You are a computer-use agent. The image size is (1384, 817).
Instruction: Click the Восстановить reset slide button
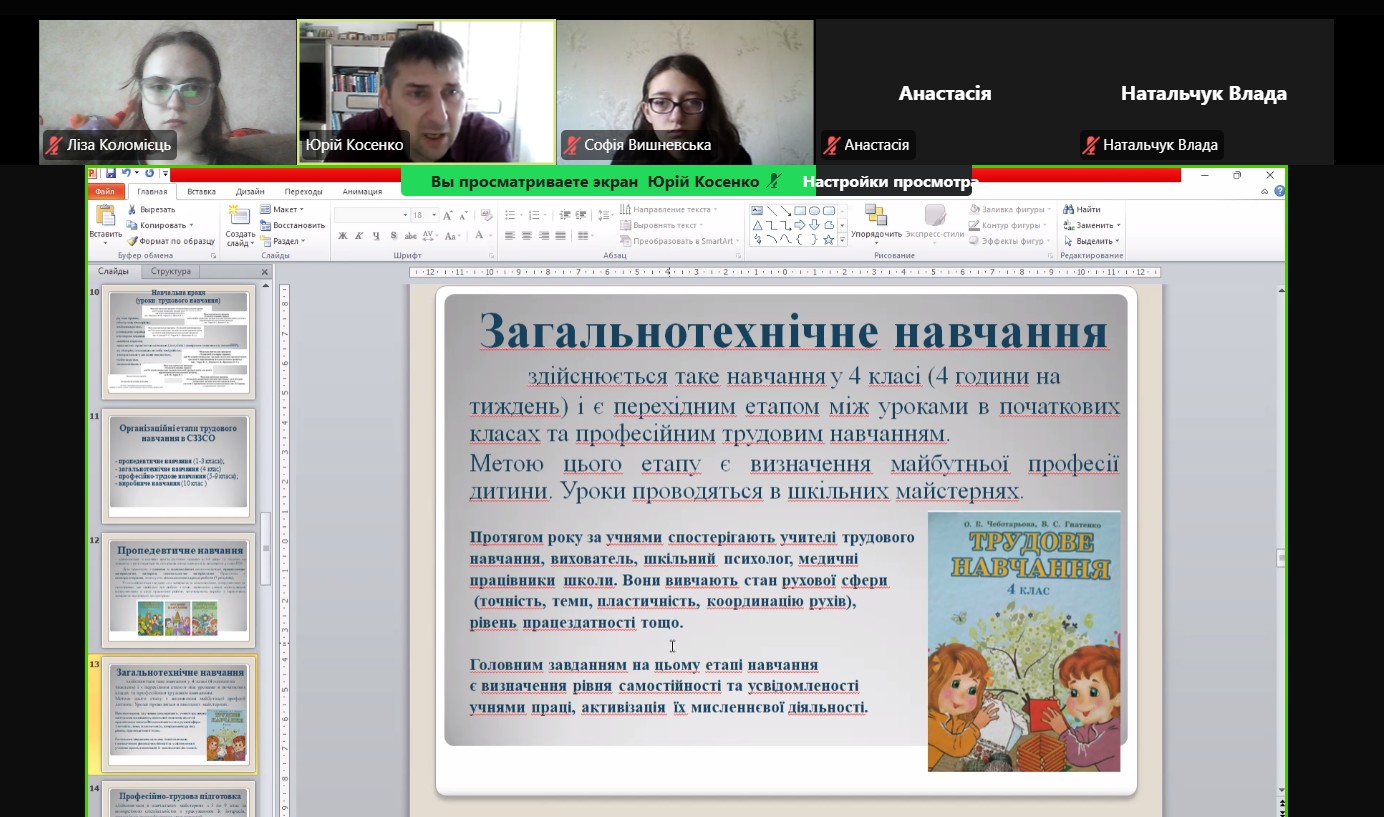tap(292, 225)
